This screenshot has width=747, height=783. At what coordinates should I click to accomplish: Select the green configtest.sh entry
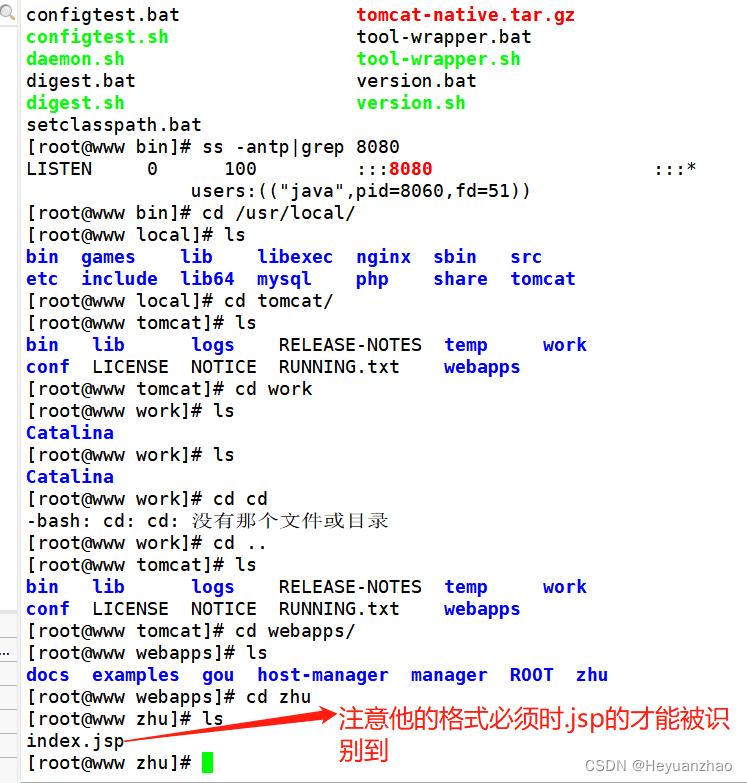click(97, 36)
